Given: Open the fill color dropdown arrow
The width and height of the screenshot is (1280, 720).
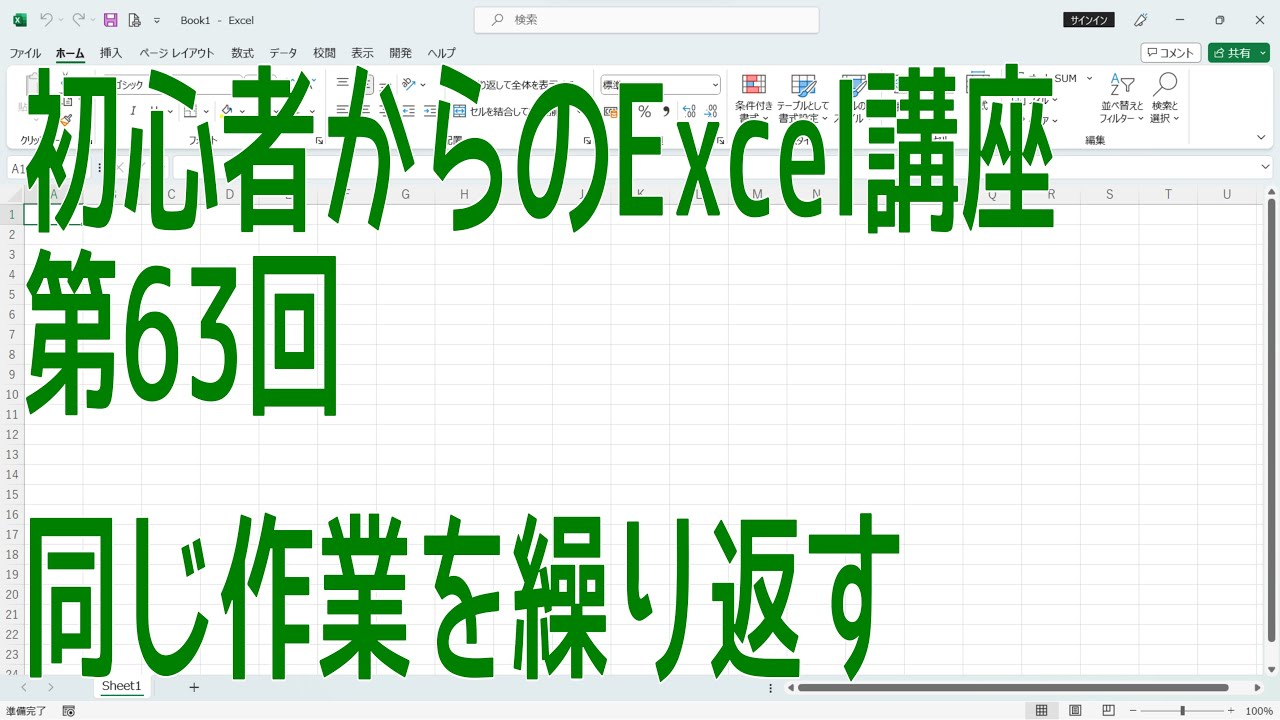Looking at the screenshot, I should click(242, 112).
